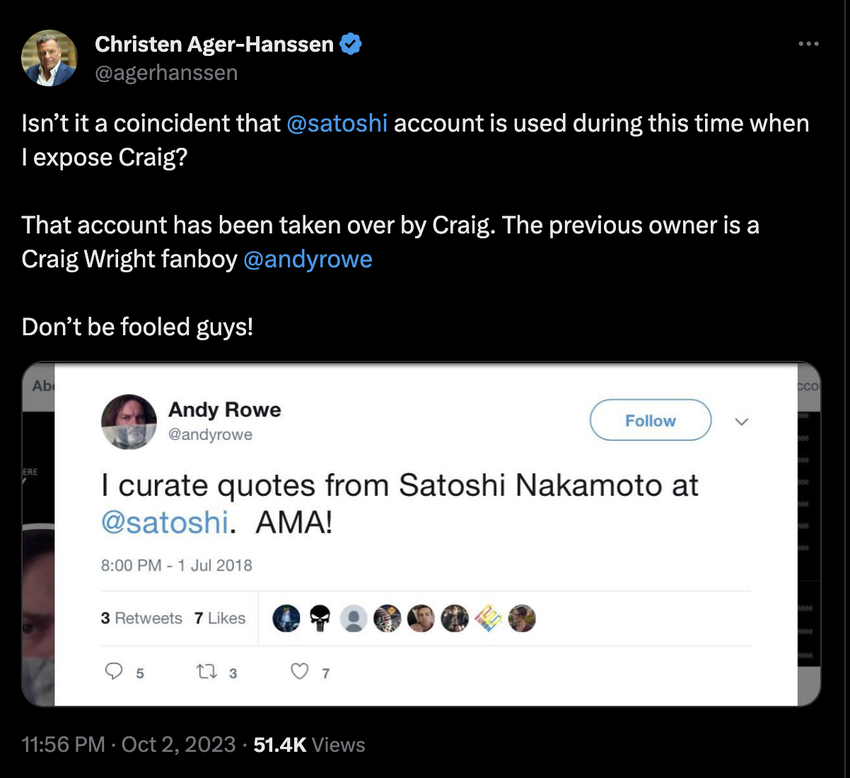Select the colorful Euron logo liker avatar
This screenshot has width=850, height=778.
488,618
